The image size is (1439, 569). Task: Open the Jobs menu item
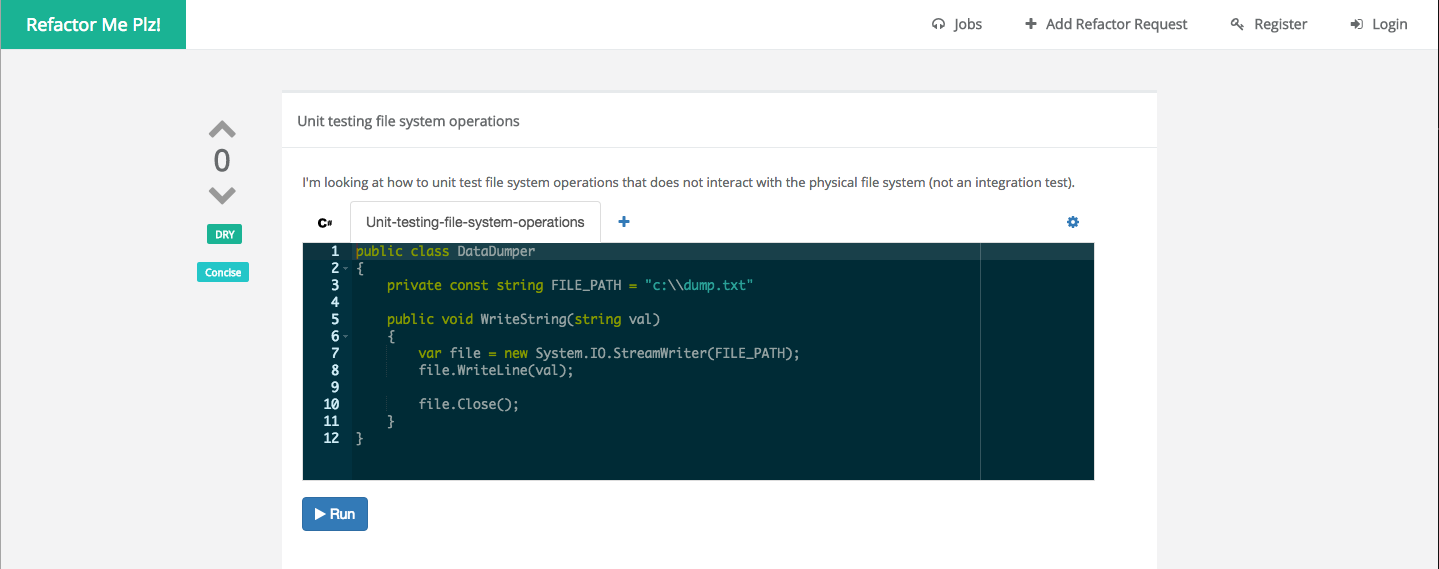point(957,24)
